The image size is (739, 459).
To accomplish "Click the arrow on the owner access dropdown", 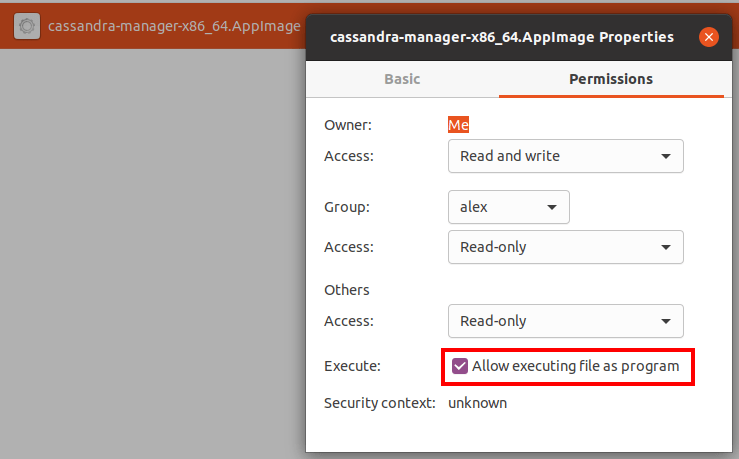I will pos(666,156).
